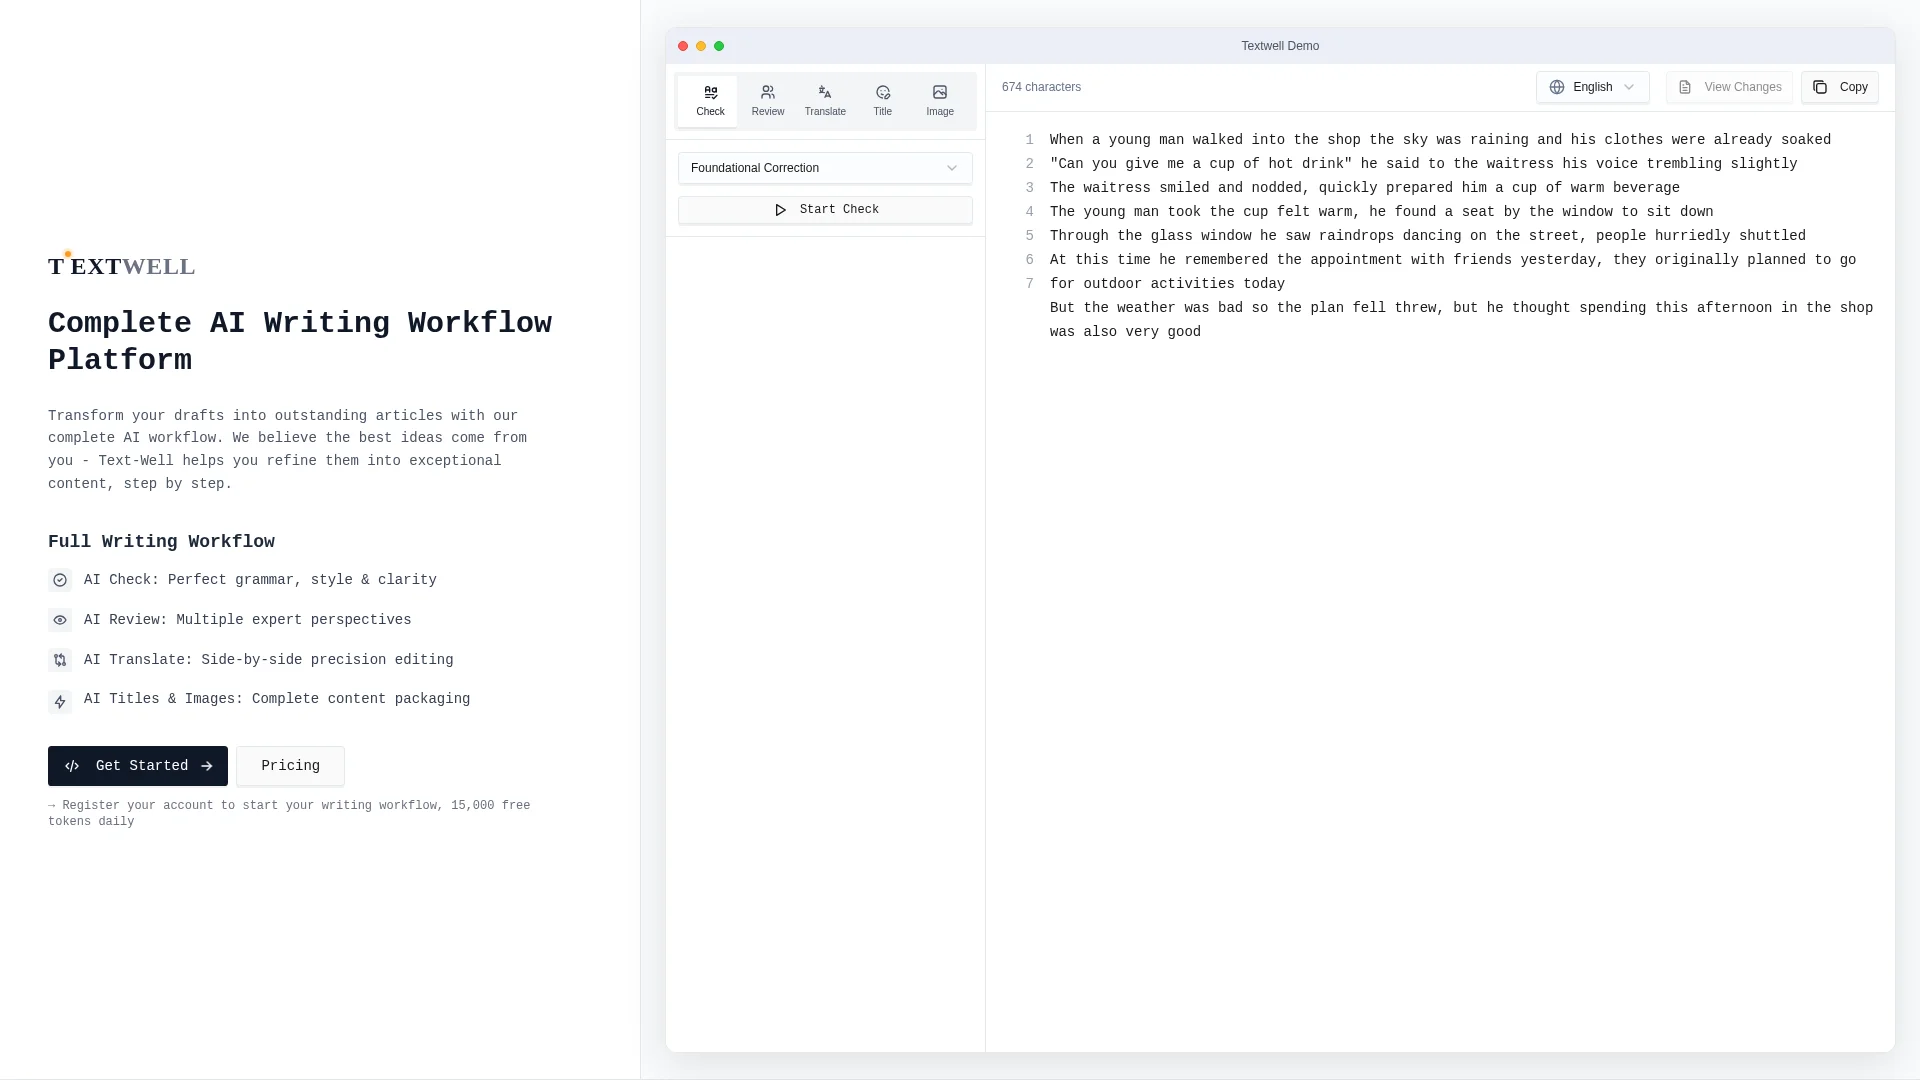Select the Image tool icon

(x=939, y=92)
